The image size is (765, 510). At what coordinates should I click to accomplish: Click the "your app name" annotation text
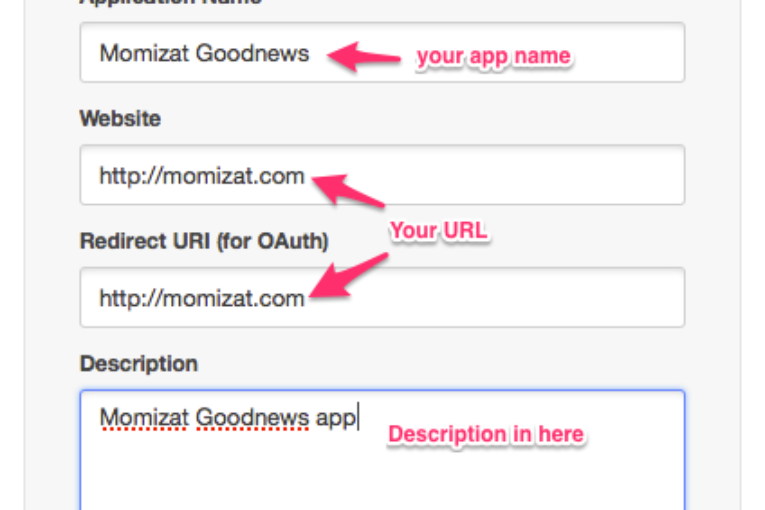tap(493, 57)
